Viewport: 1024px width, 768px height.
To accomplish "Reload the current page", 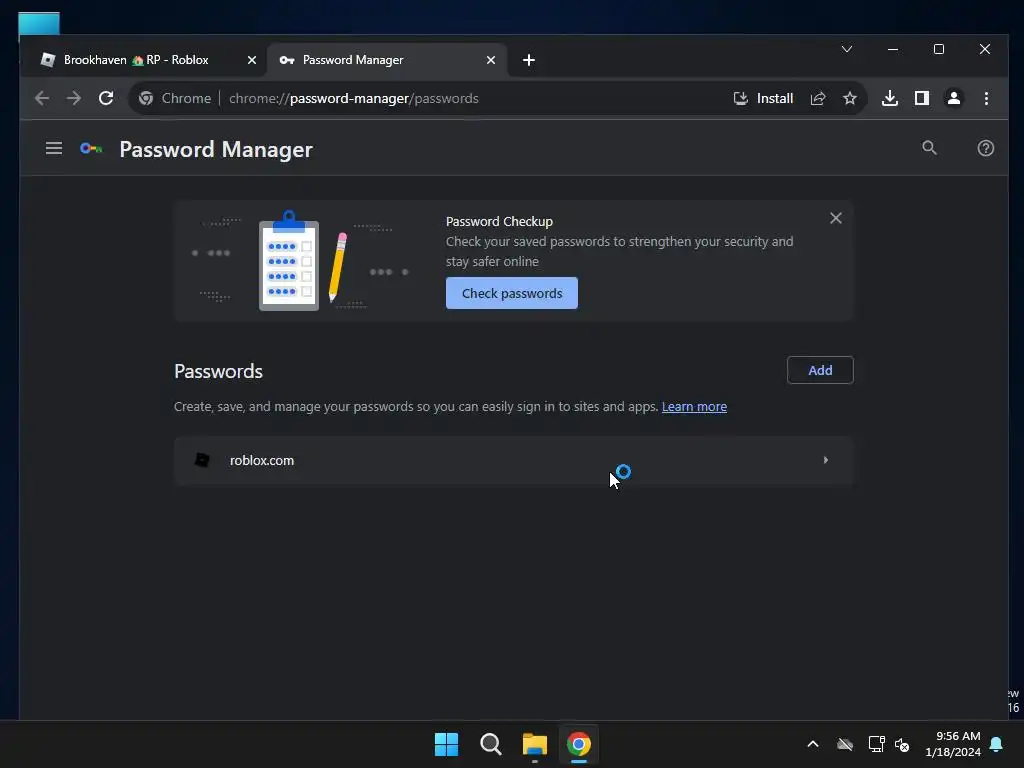I will pos(106,99).
